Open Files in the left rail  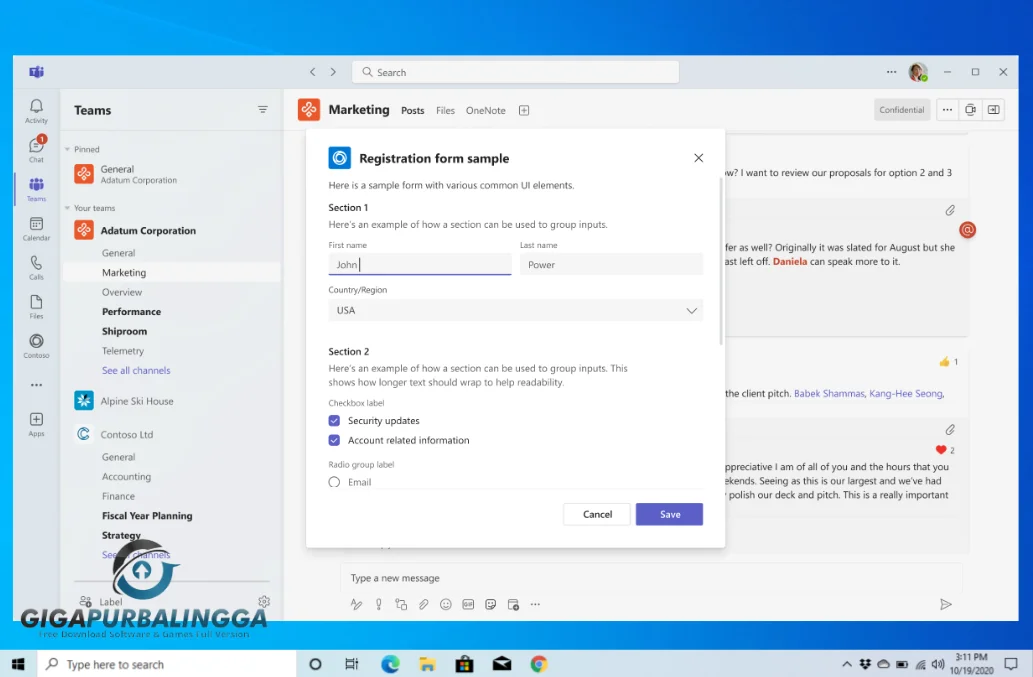tap(36, 307)
